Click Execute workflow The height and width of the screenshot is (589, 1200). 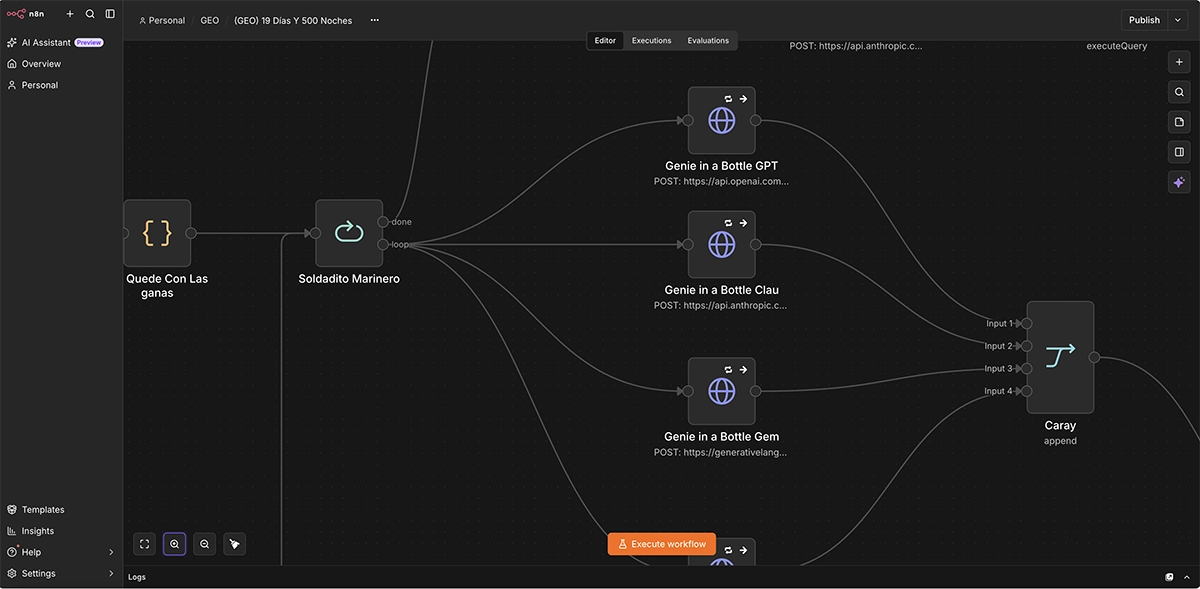[x=662, y=544]
